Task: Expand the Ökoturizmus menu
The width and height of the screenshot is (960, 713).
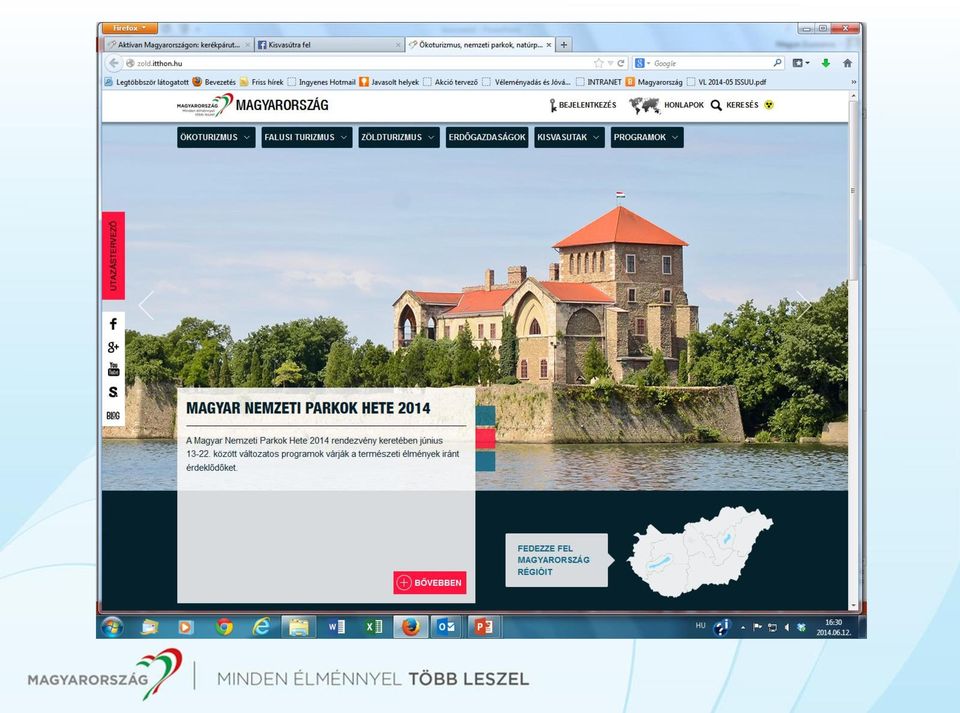Action: click(216, 137)
